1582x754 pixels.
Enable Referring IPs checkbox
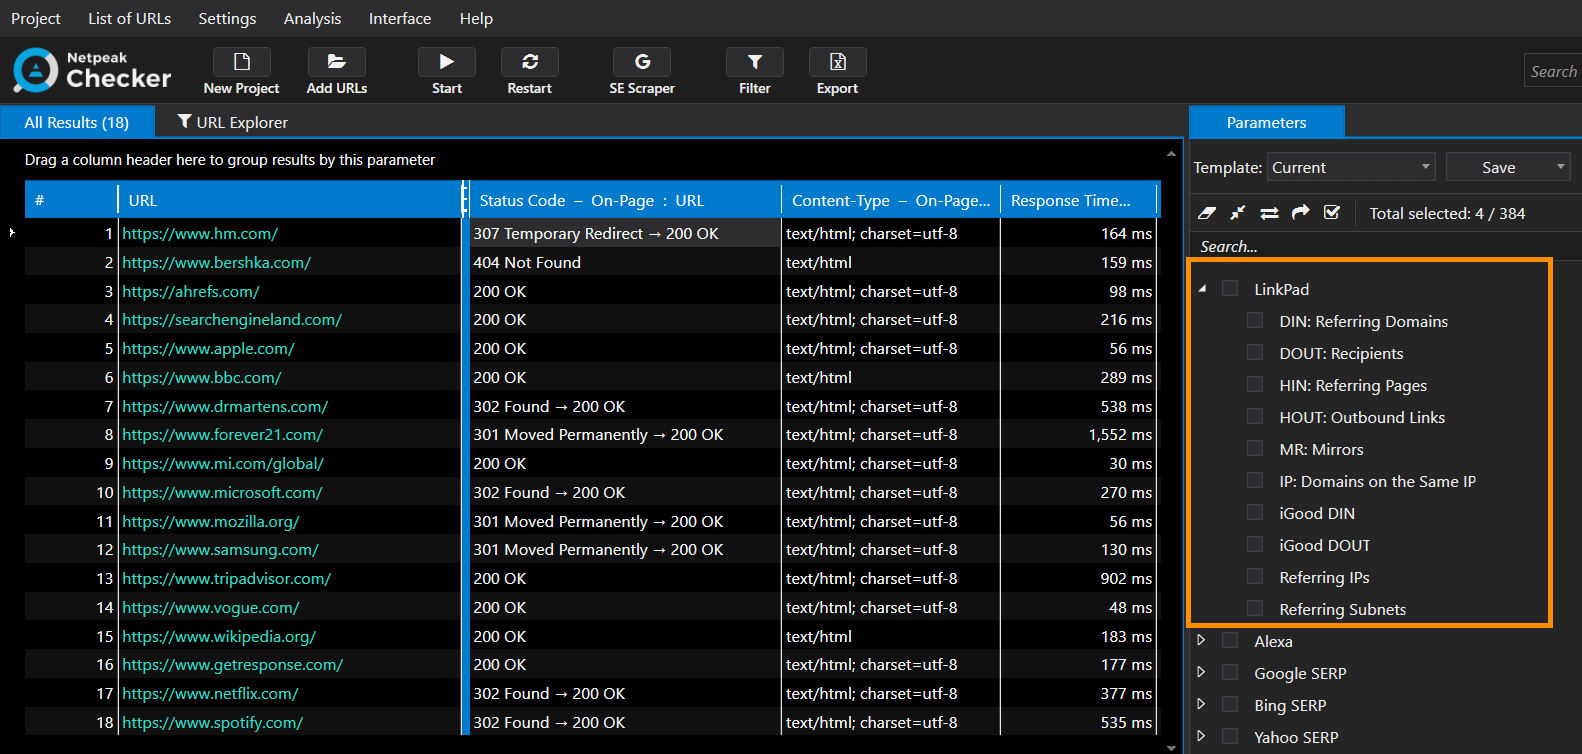[1255, 576]
